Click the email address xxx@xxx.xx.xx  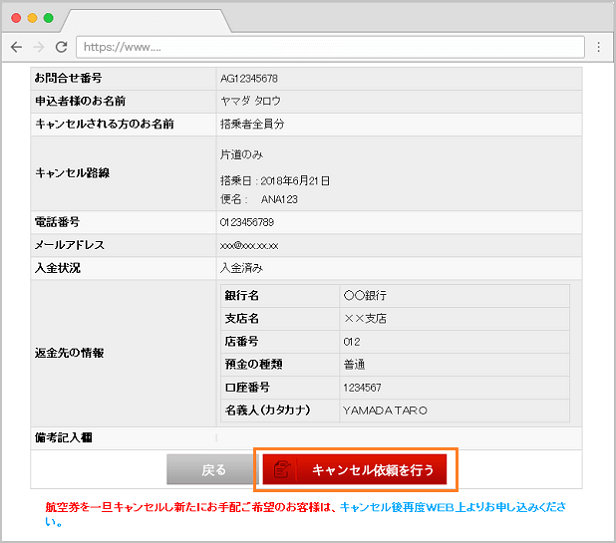click(249, 245)
